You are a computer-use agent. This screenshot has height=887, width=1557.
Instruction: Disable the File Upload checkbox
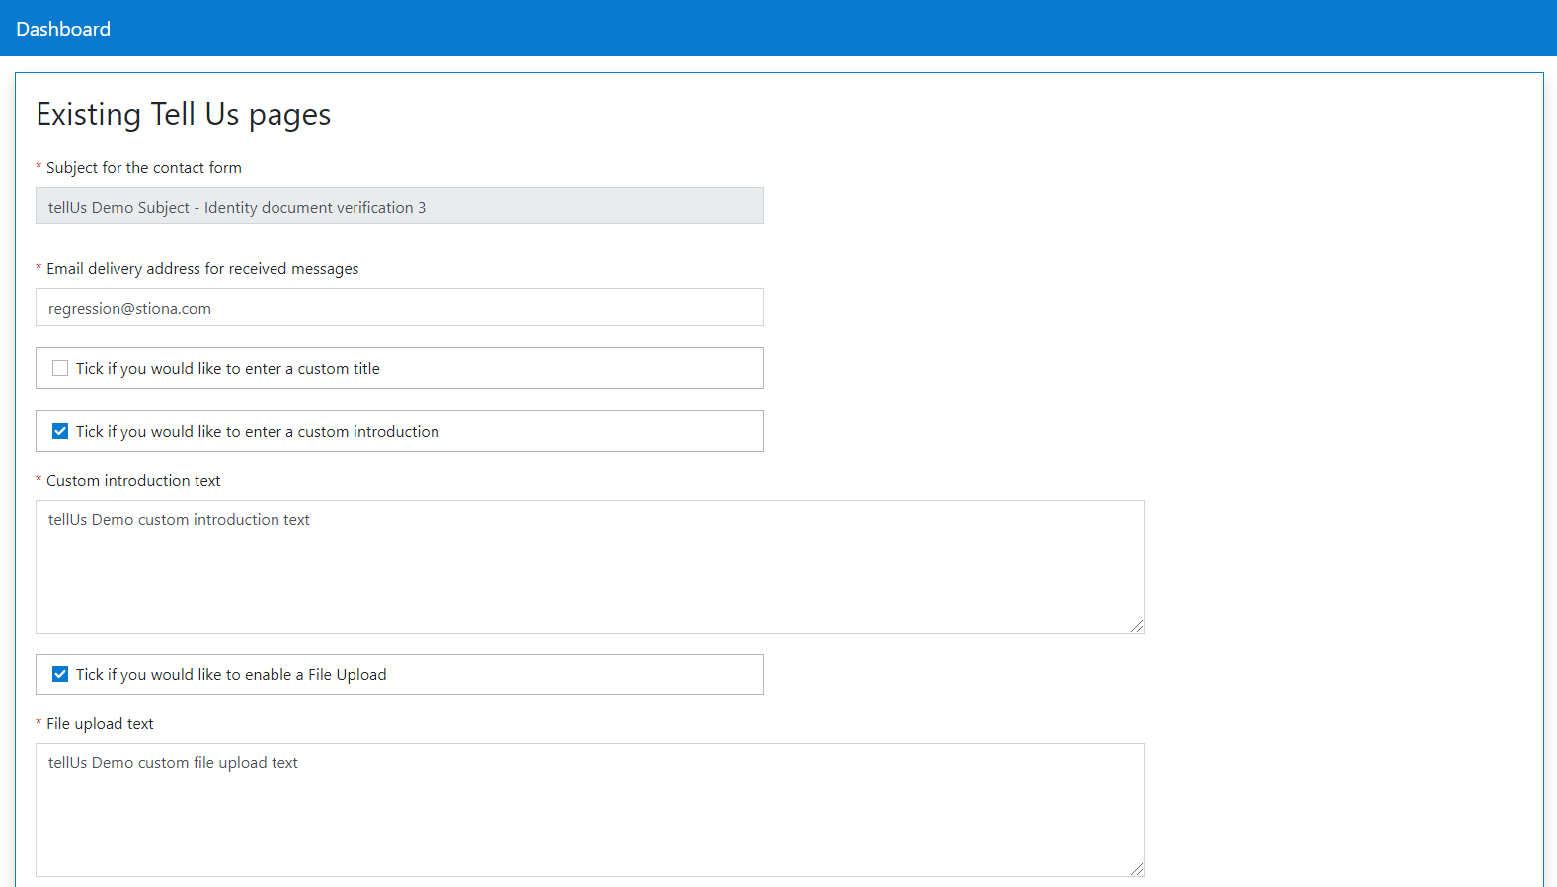60,674
